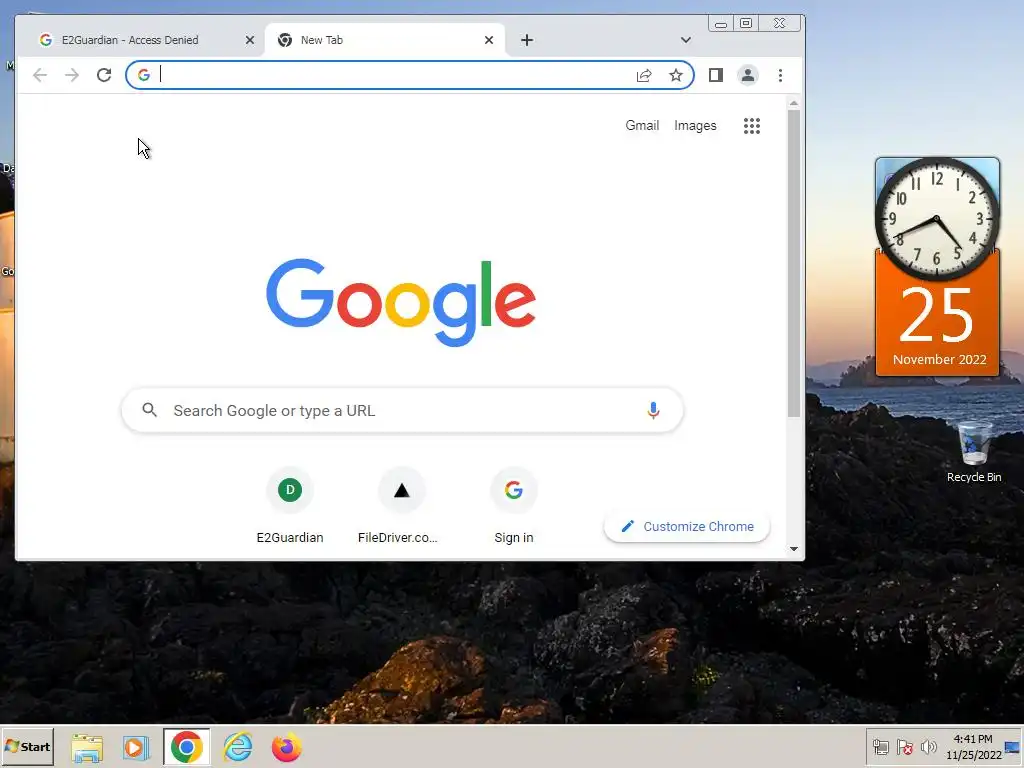
Task: Open the Gmail link
Action: point(642,125)
